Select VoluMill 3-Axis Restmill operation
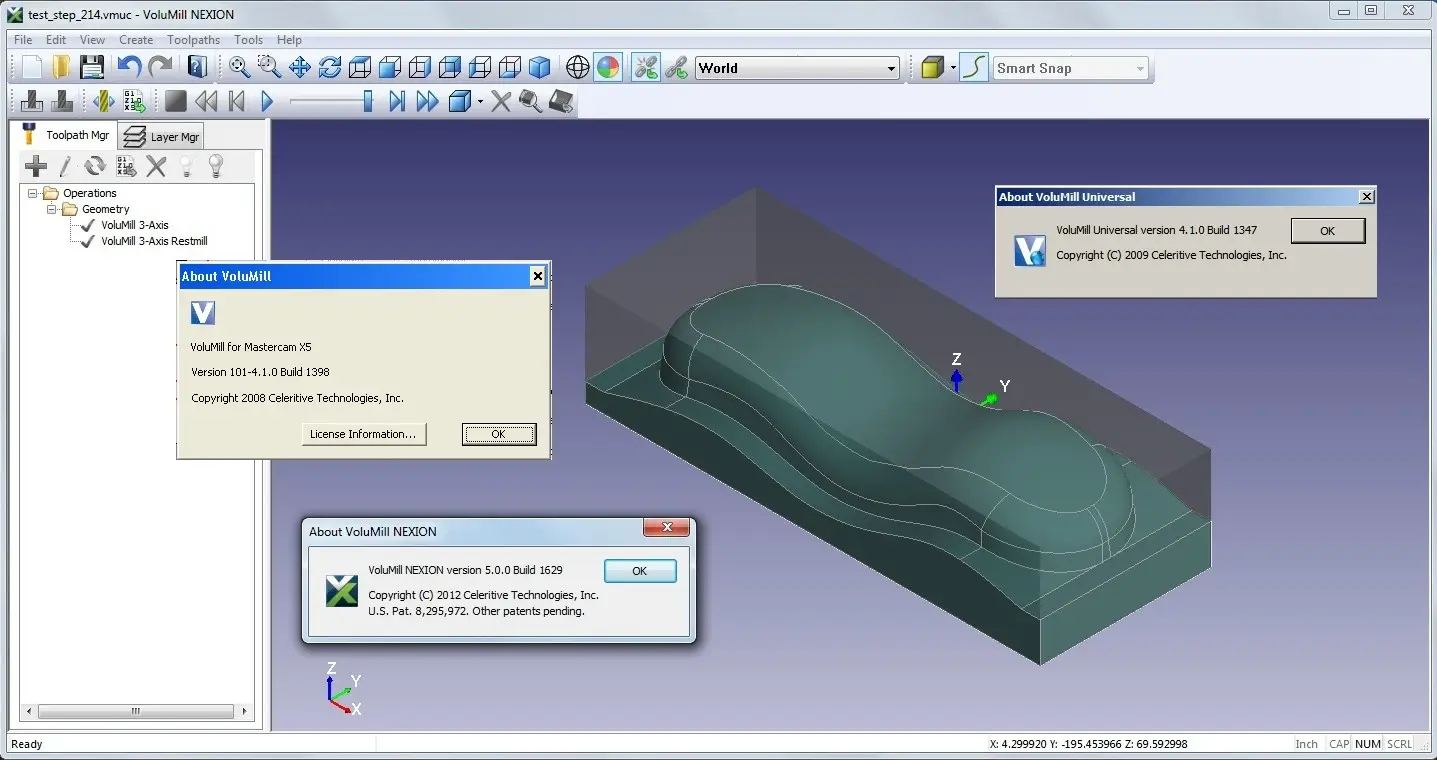1437x760 pixels. coord(154,241)
